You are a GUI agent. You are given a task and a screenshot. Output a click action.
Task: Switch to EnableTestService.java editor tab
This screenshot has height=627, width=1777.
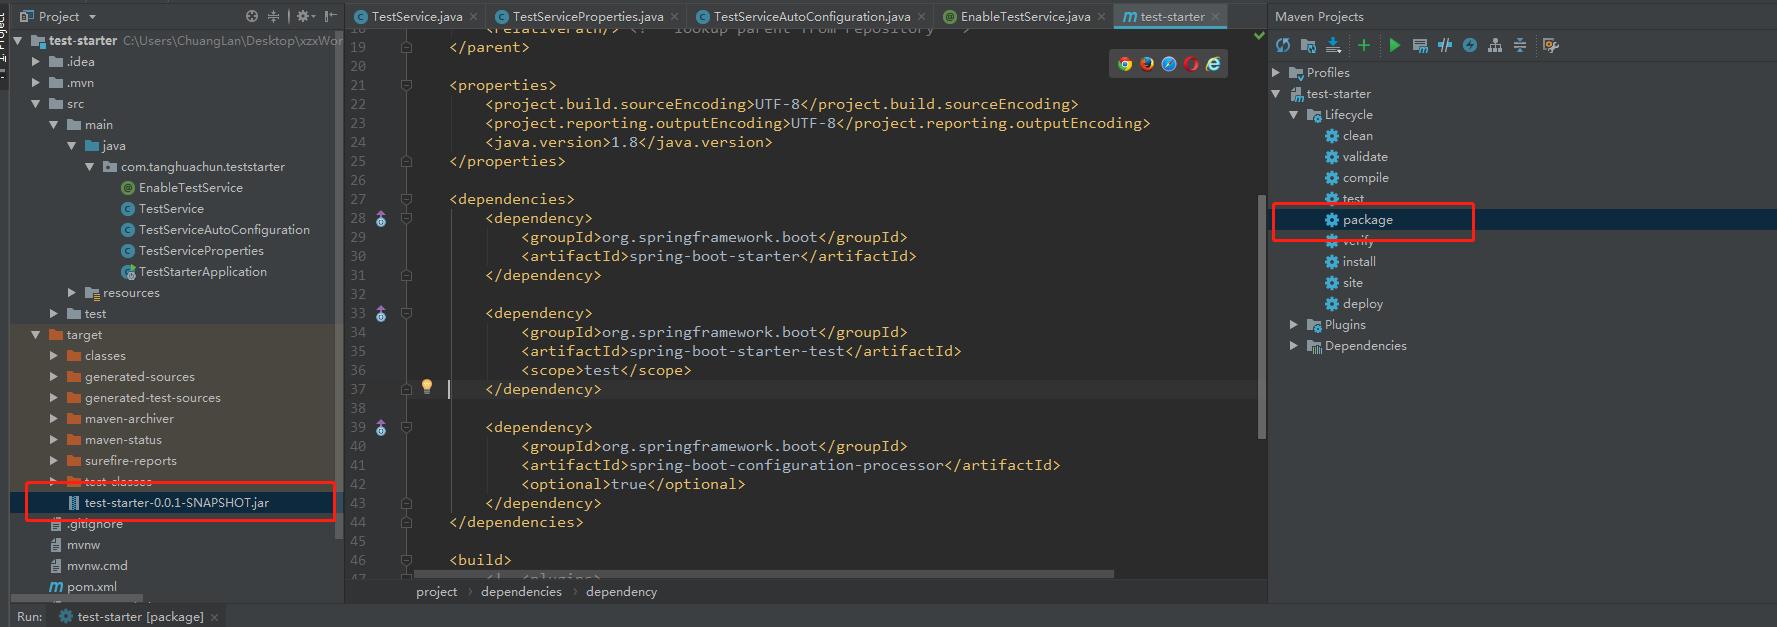pyautogui.click(x=1025, y=17)
